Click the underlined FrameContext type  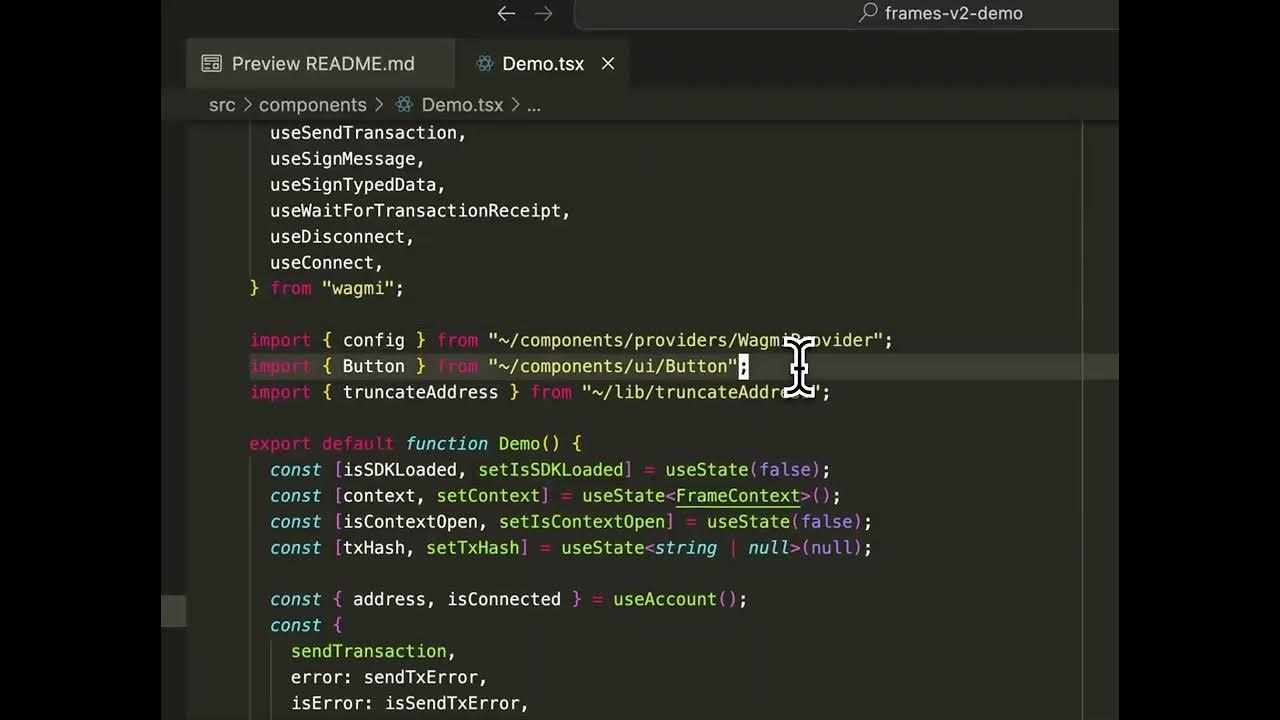click(737, 496)
